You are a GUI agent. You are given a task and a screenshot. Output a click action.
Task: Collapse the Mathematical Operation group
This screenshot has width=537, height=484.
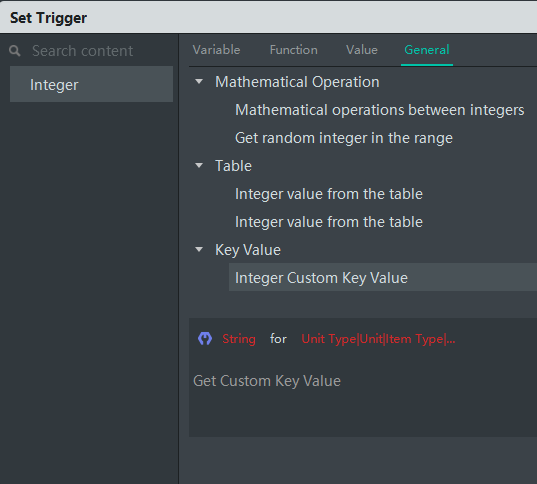point(199,82)
